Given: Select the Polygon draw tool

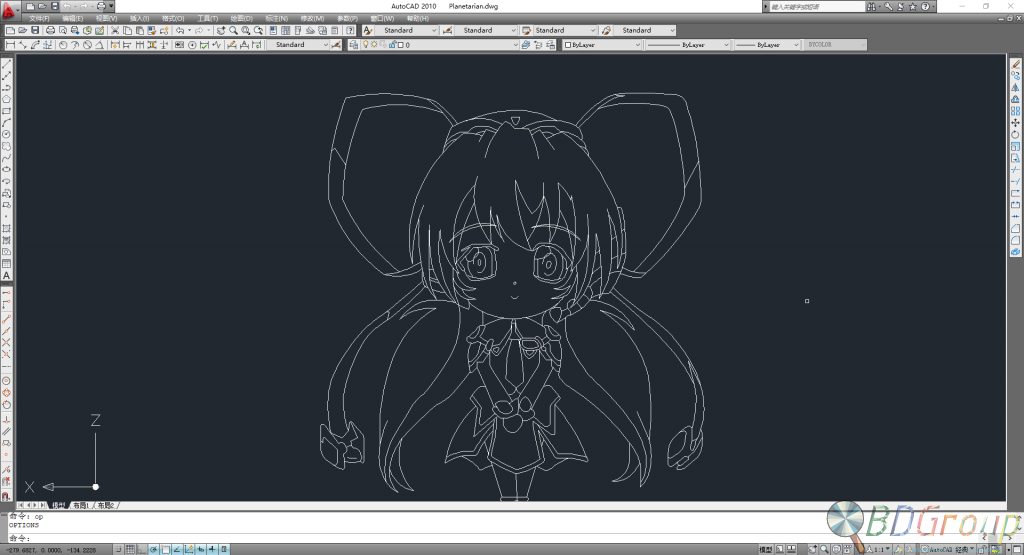Looking at the screenshot, I should click(7, 99).
